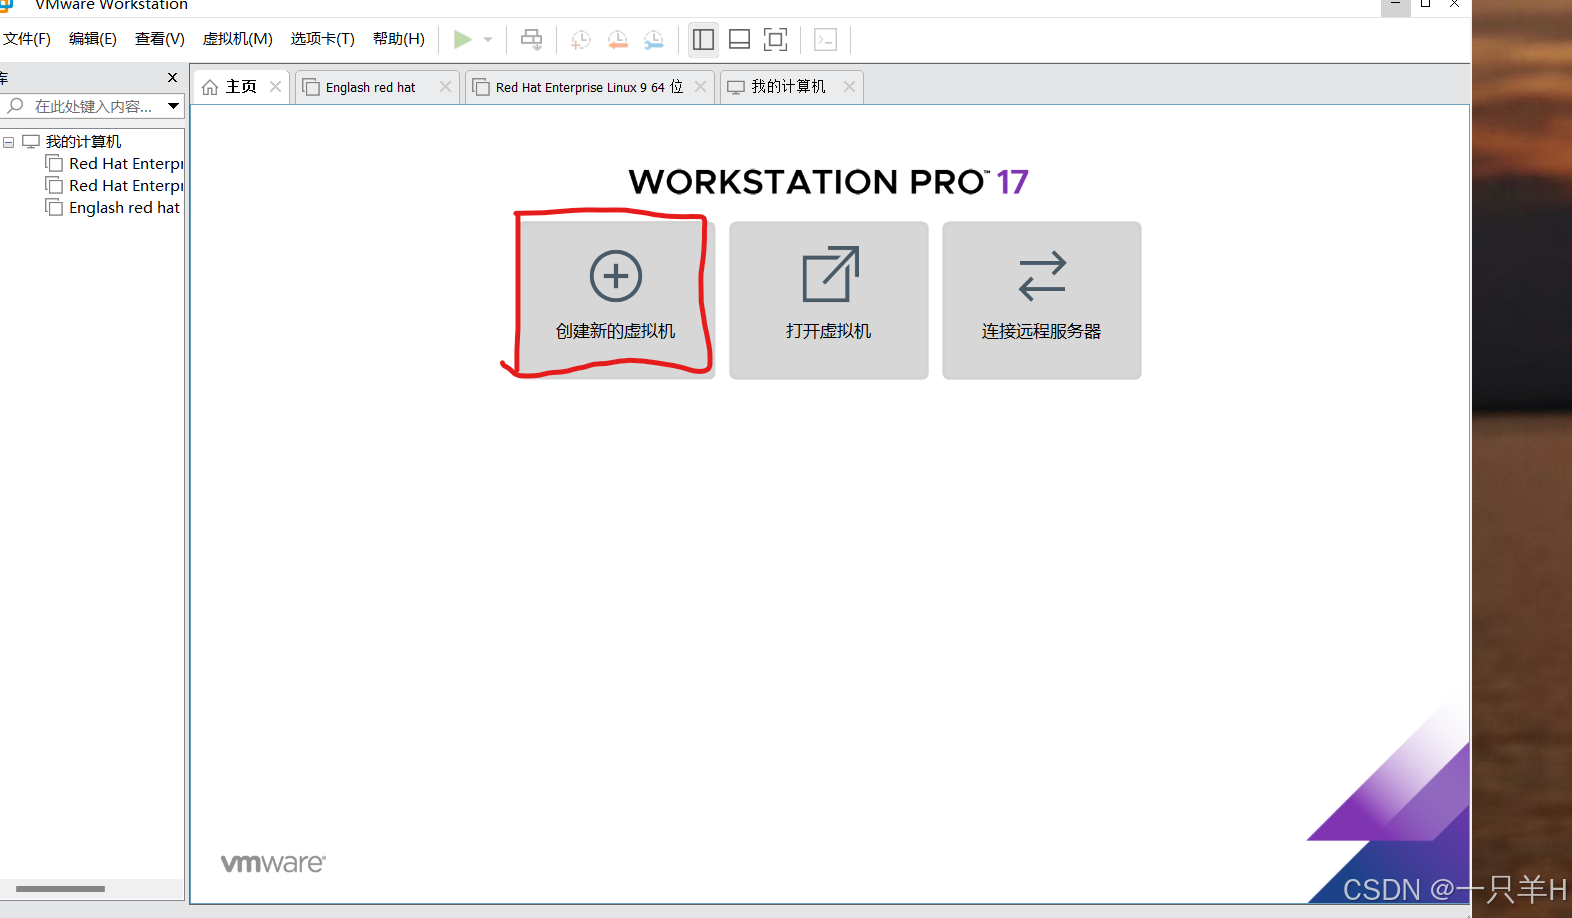Click the WORKSTATION PRO 17 heading text
This screenshot has height=918, width=1572.
tap(828, 182)
